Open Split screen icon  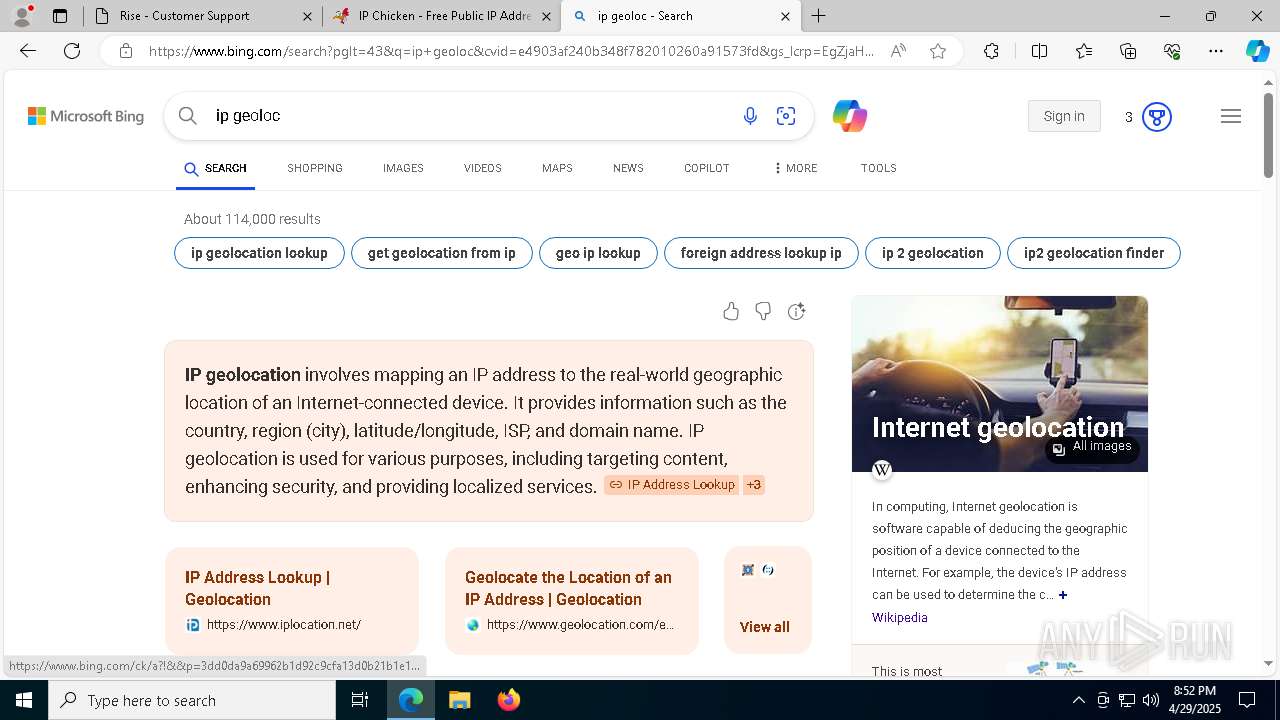pyautogui.click(x=1039, y=51)
